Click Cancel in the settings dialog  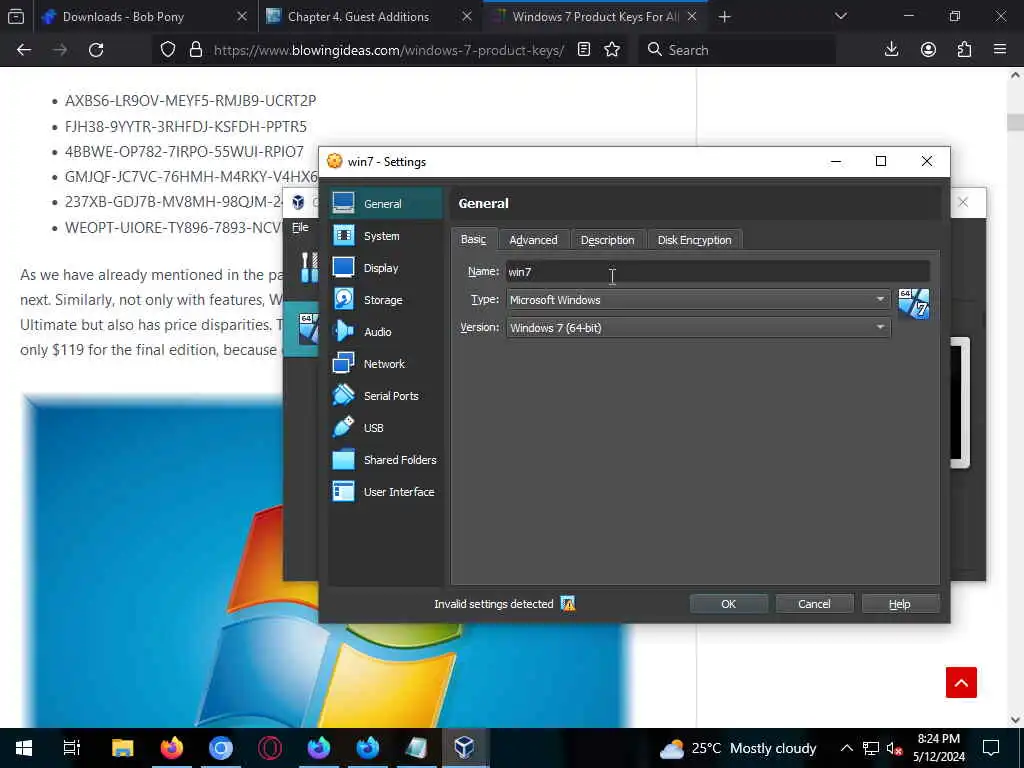point(814,604)
